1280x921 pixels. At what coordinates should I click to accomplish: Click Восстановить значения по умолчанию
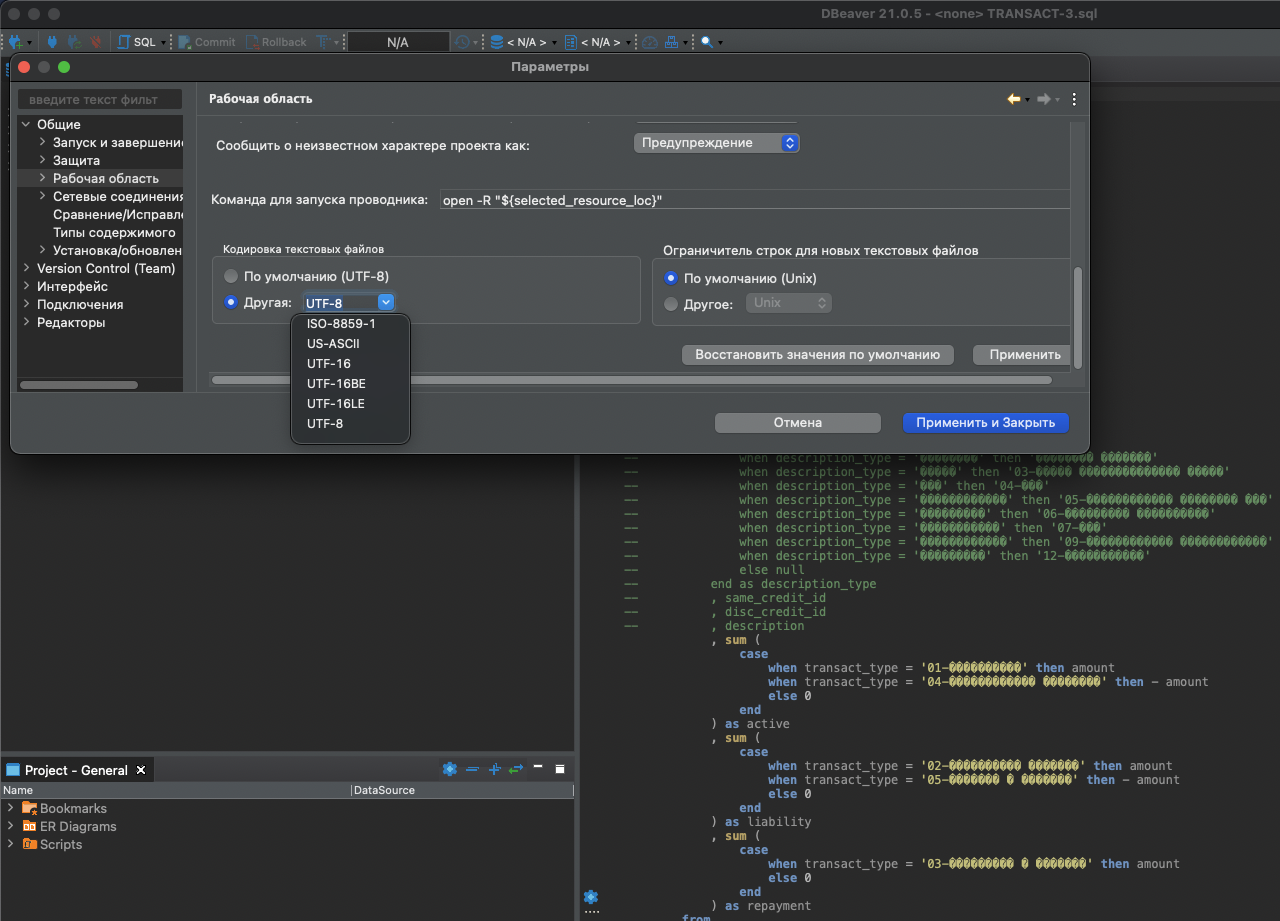coord(817,355)
